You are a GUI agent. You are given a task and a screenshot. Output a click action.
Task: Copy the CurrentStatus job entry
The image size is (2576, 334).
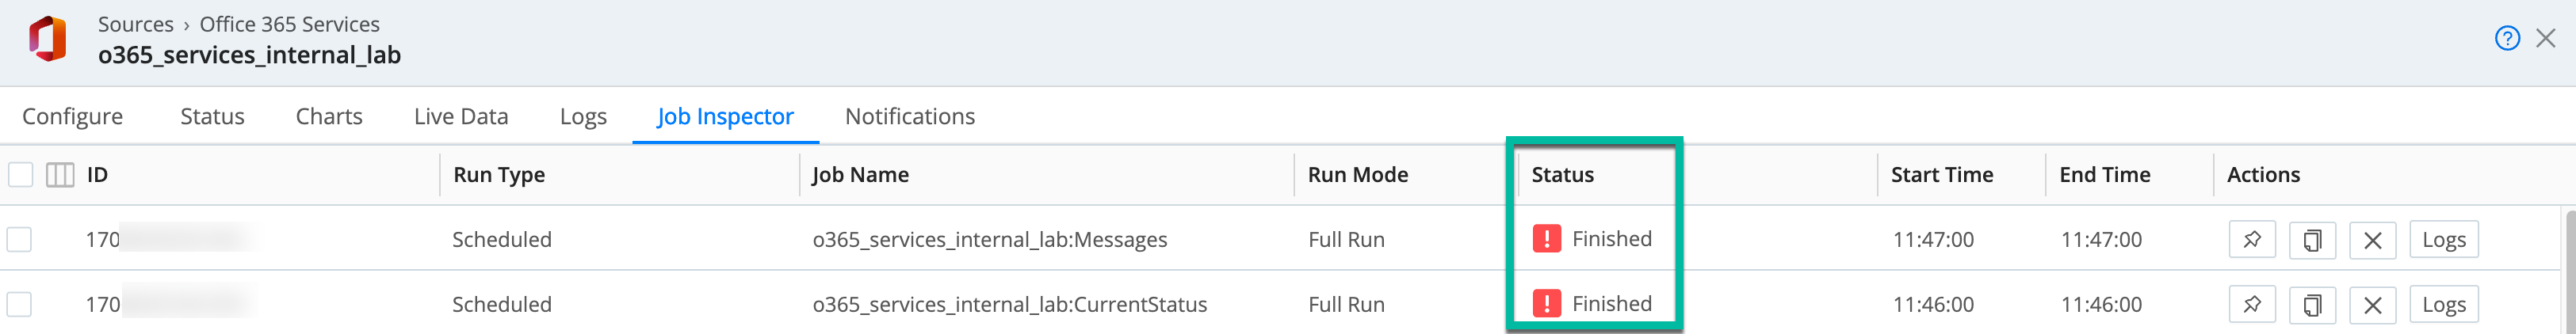tap(2311, 304)
